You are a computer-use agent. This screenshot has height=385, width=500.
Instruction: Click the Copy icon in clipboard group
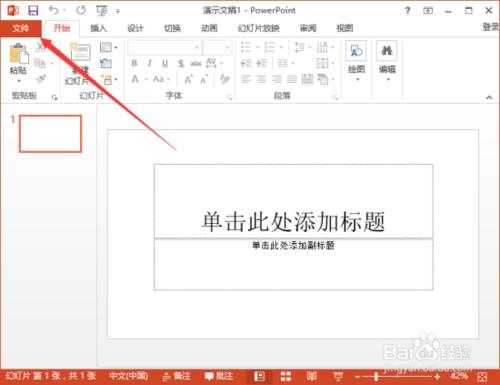coord(40,63)
